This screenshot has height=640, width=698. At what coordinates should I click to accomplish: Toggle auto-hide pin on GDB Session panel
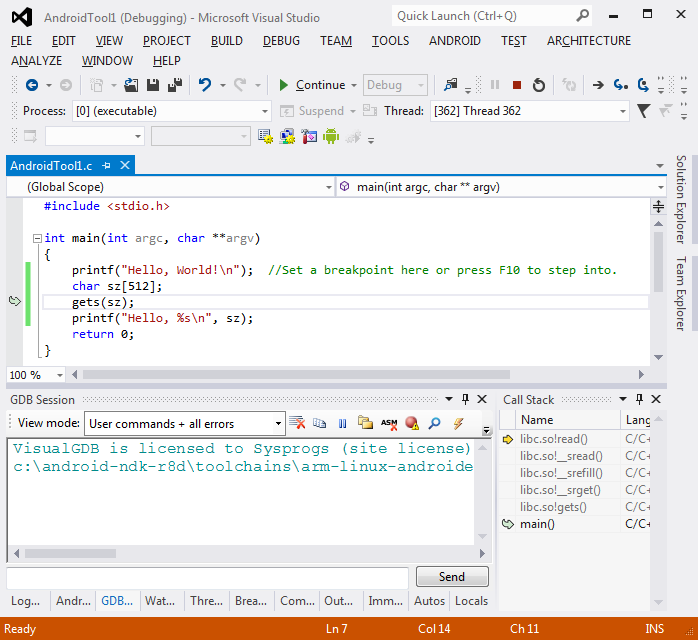[465, 399]
